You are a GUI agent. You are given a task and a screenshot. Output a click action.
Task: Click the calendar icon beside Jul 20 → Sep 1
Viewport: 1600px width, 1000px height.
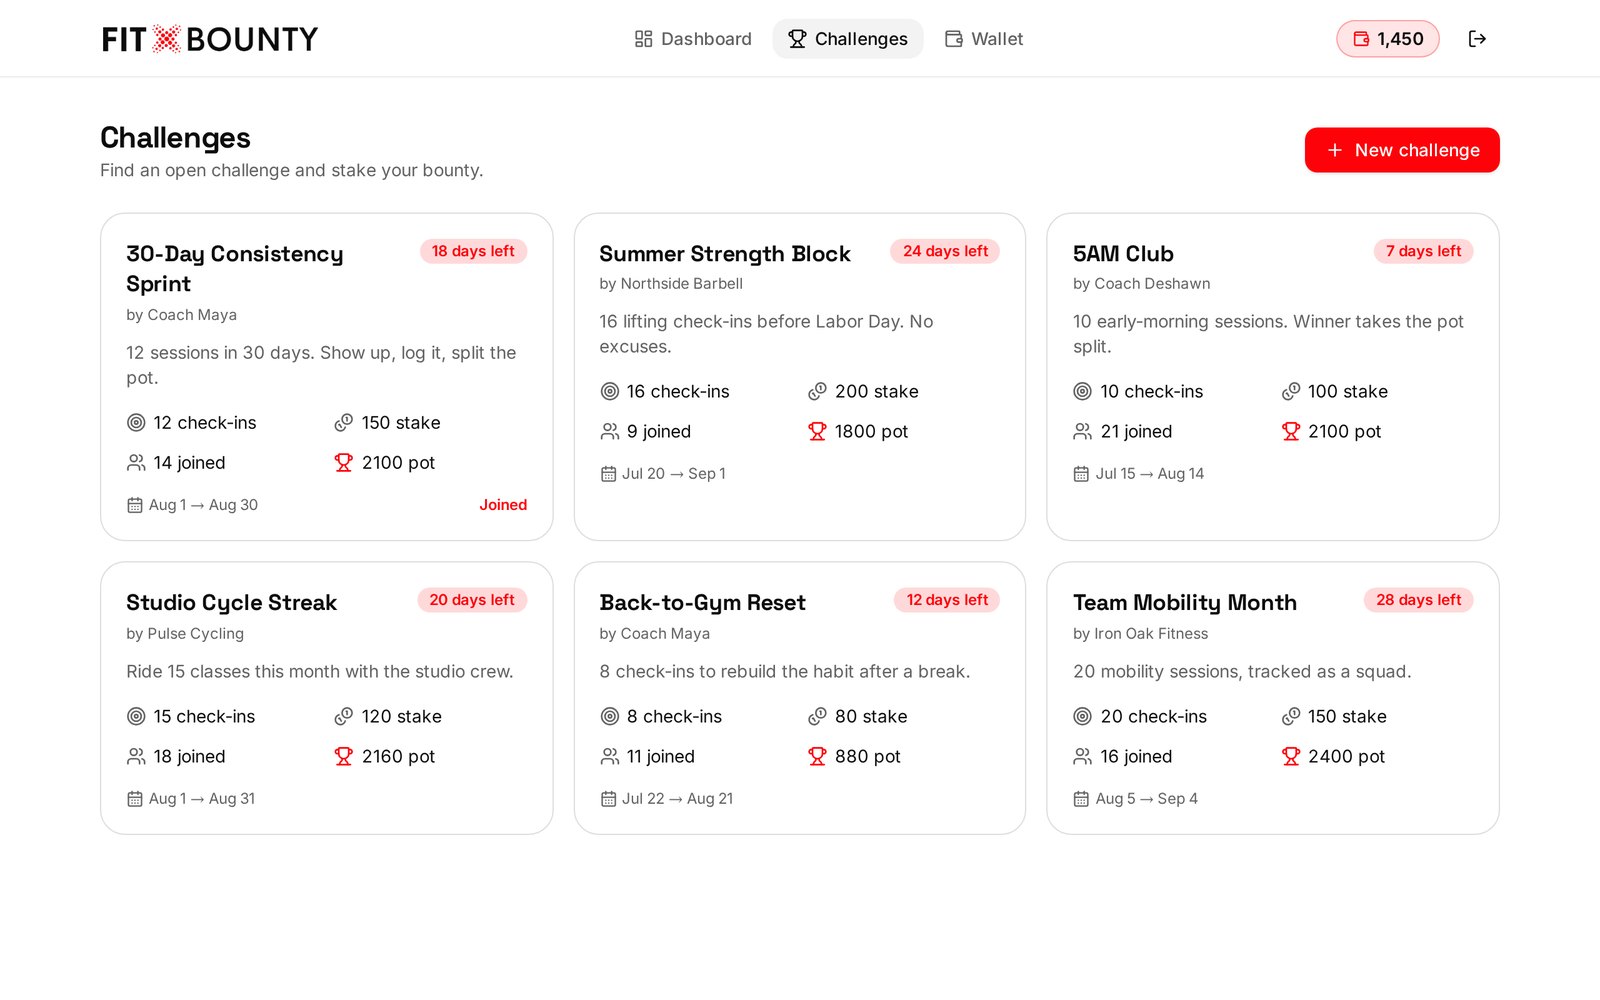click(x=608, y=474)
